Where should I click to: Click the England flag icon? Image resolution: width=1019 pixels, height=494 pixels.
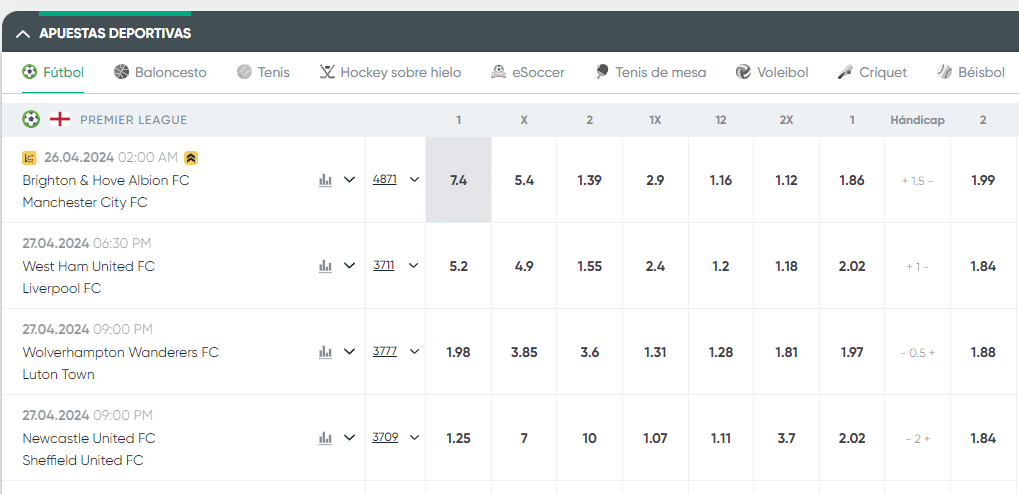pos(60,120)
